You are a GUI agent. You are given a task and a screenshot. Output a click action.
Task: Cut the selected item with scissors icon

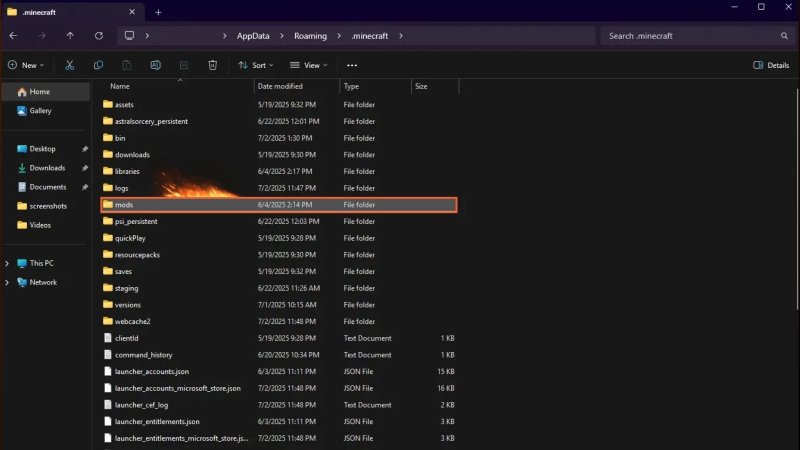click(x=69, y=65)
